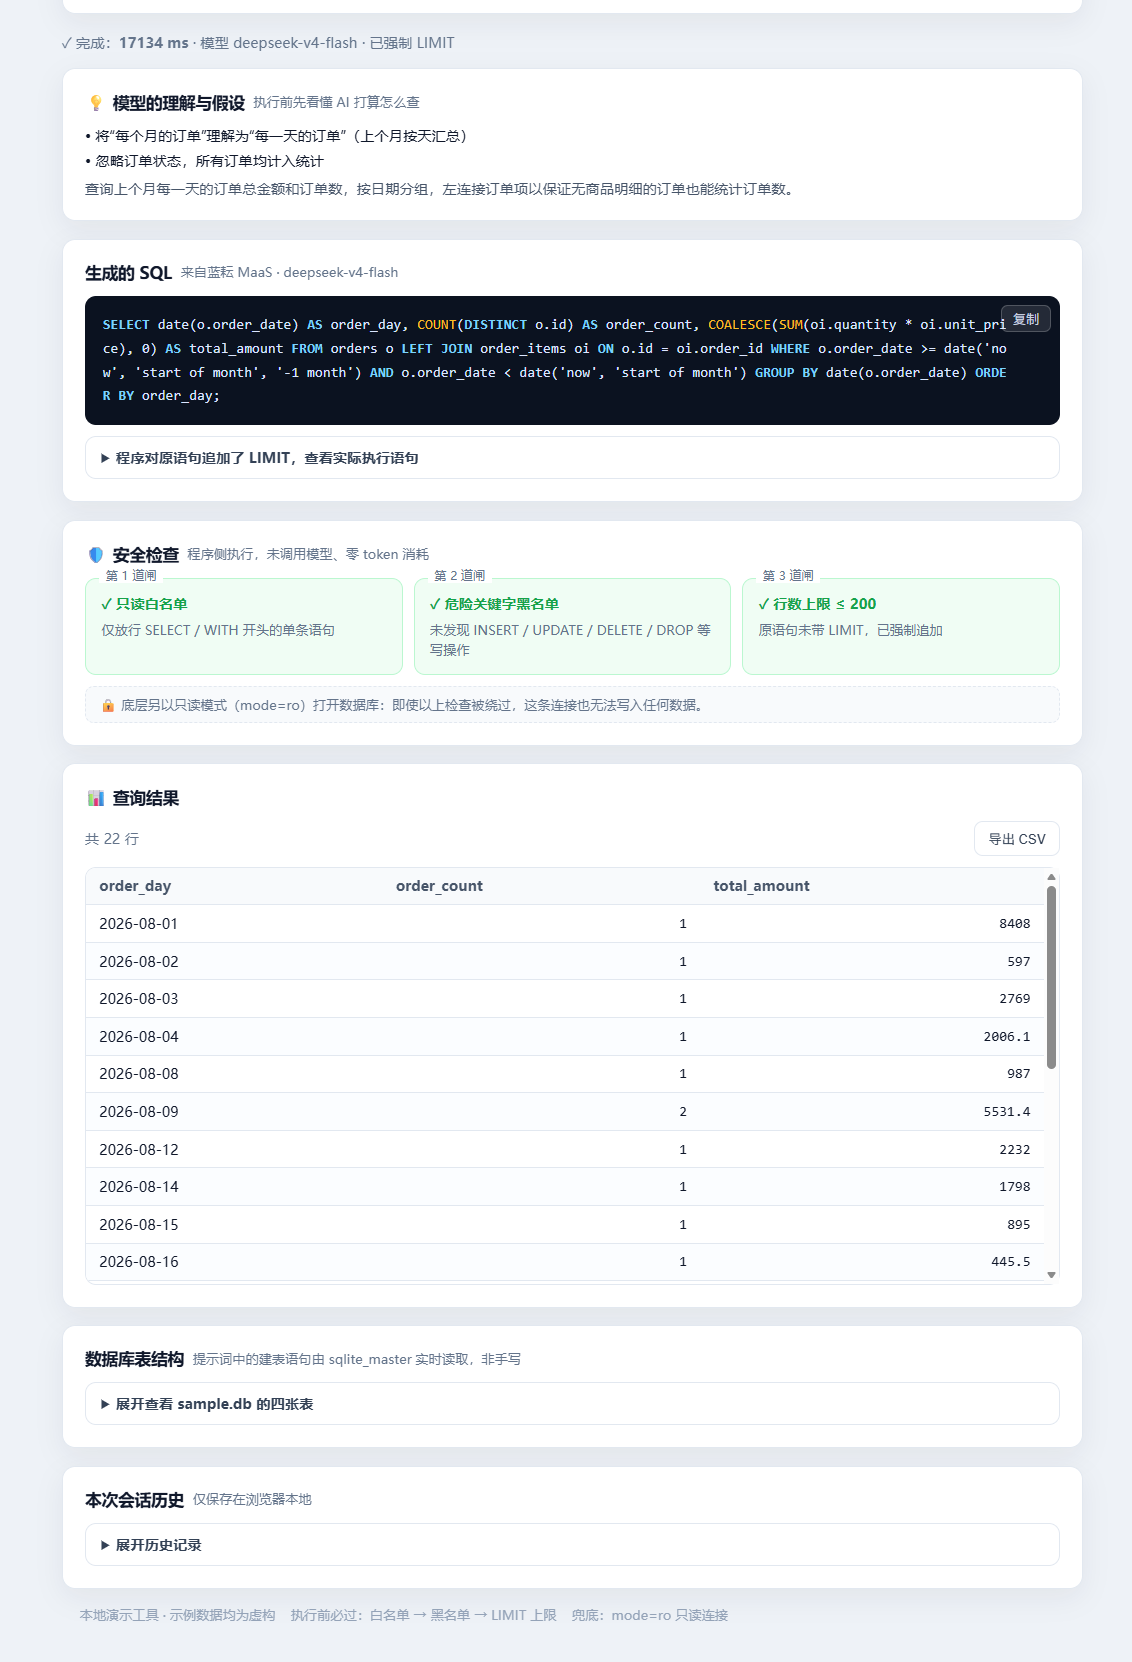Click the 第 2 道闸 gate label

click(459, 576)
